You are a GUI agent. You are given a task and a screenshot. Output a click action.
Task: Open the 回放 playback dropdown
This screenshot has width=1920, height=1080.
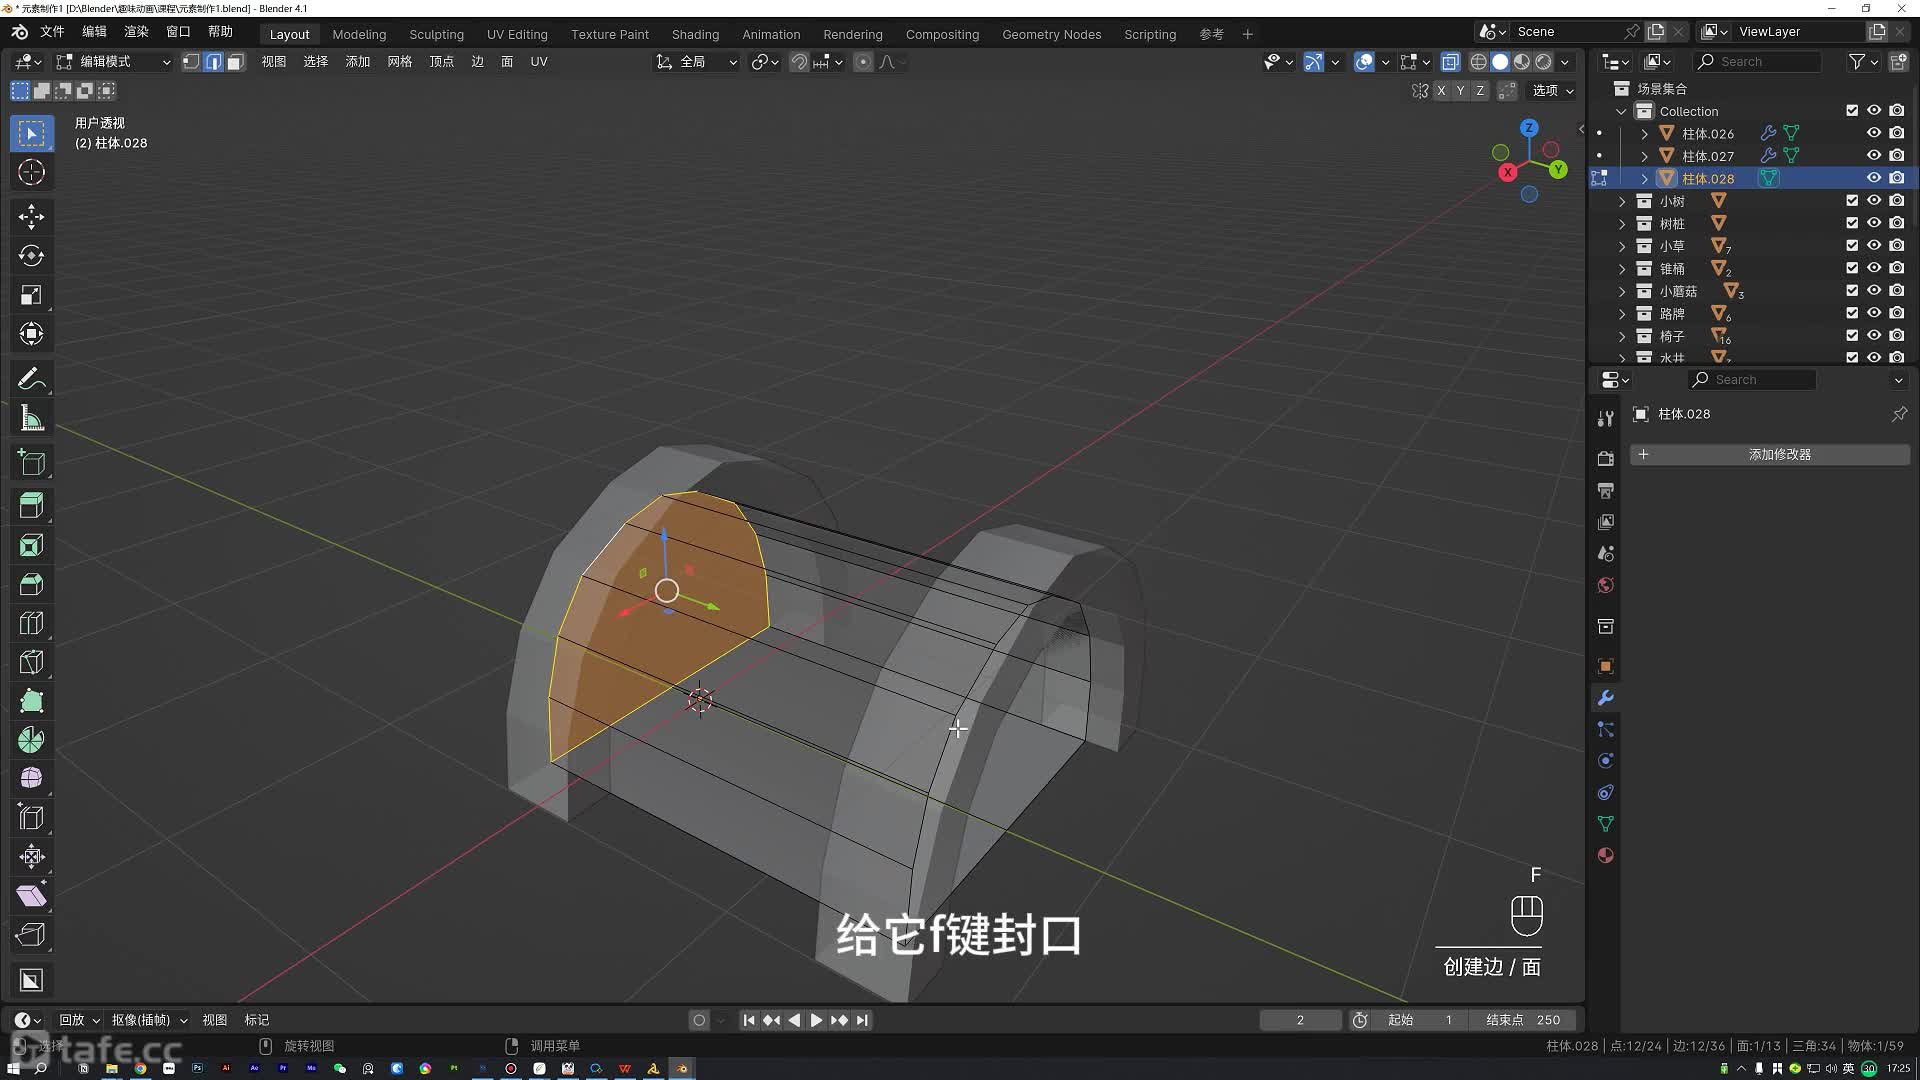(79, 1020)
